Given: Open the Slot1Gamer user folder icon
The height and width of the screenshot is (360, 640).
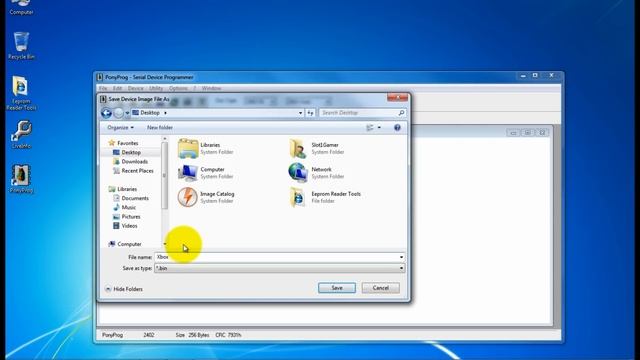Looking at the screenshot, I should (x=298, y=148).
